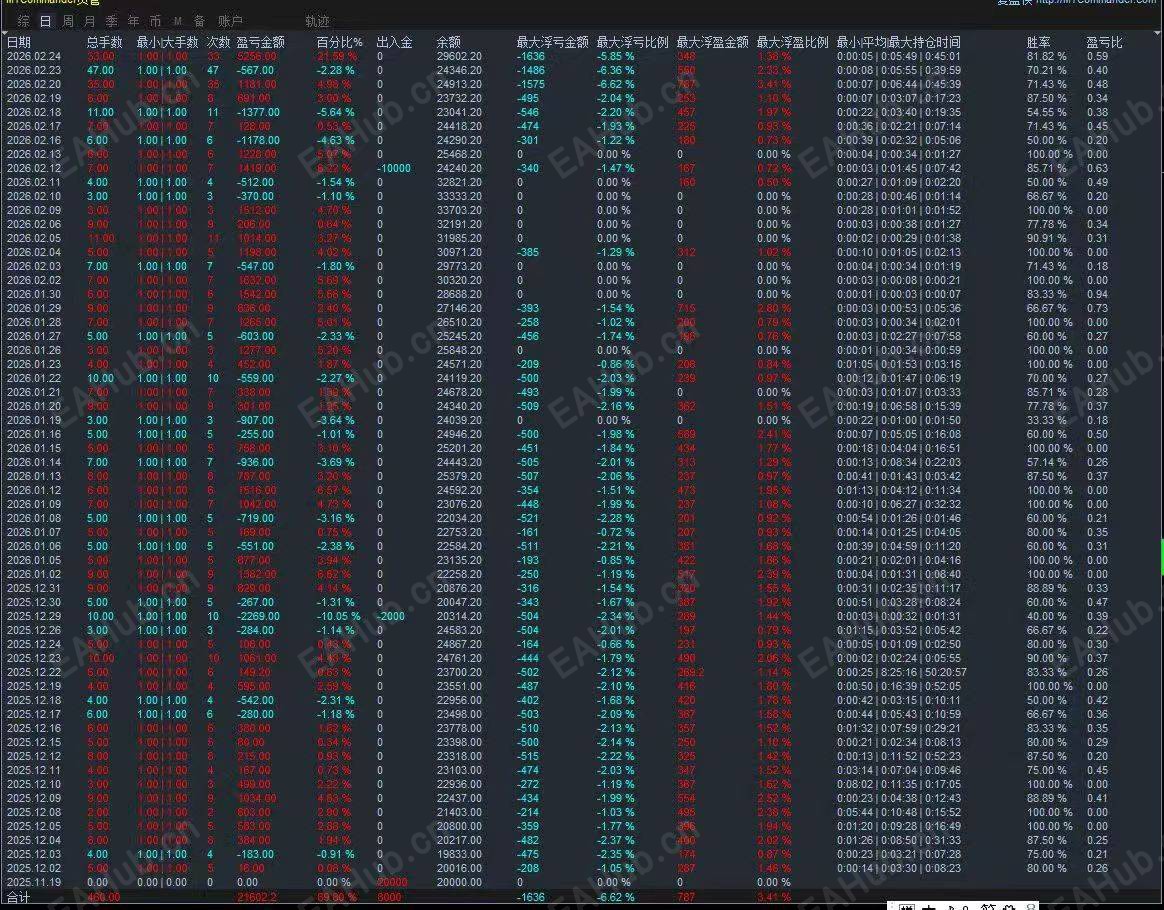The width and height of the screenshot is (1164, 910).
Task: Click the 8000 total deposit cell
Action: pos(389,897)
